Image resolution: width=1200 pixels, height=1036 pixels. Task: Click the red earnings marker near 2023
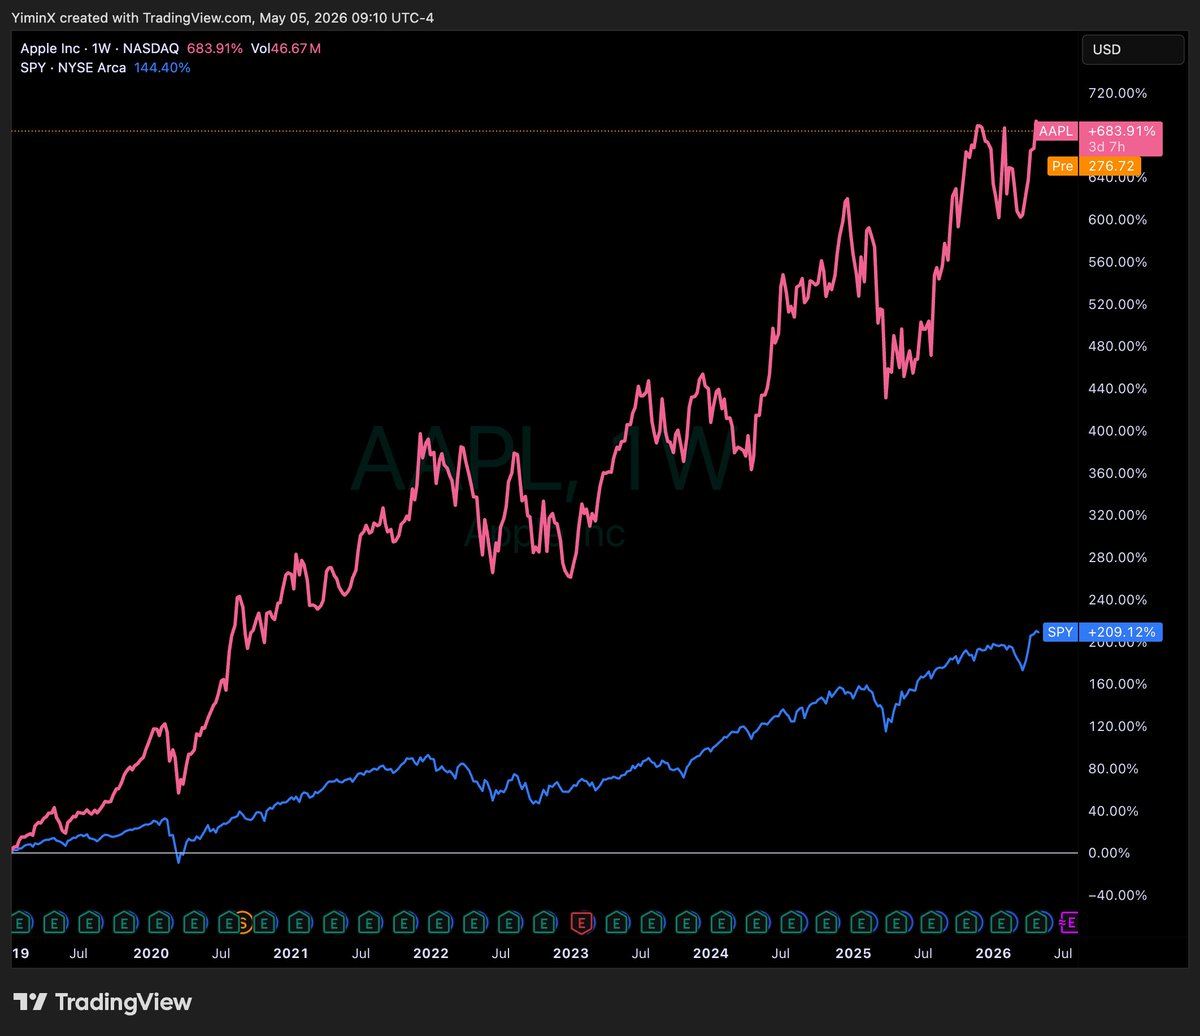(x=579, y=921)
